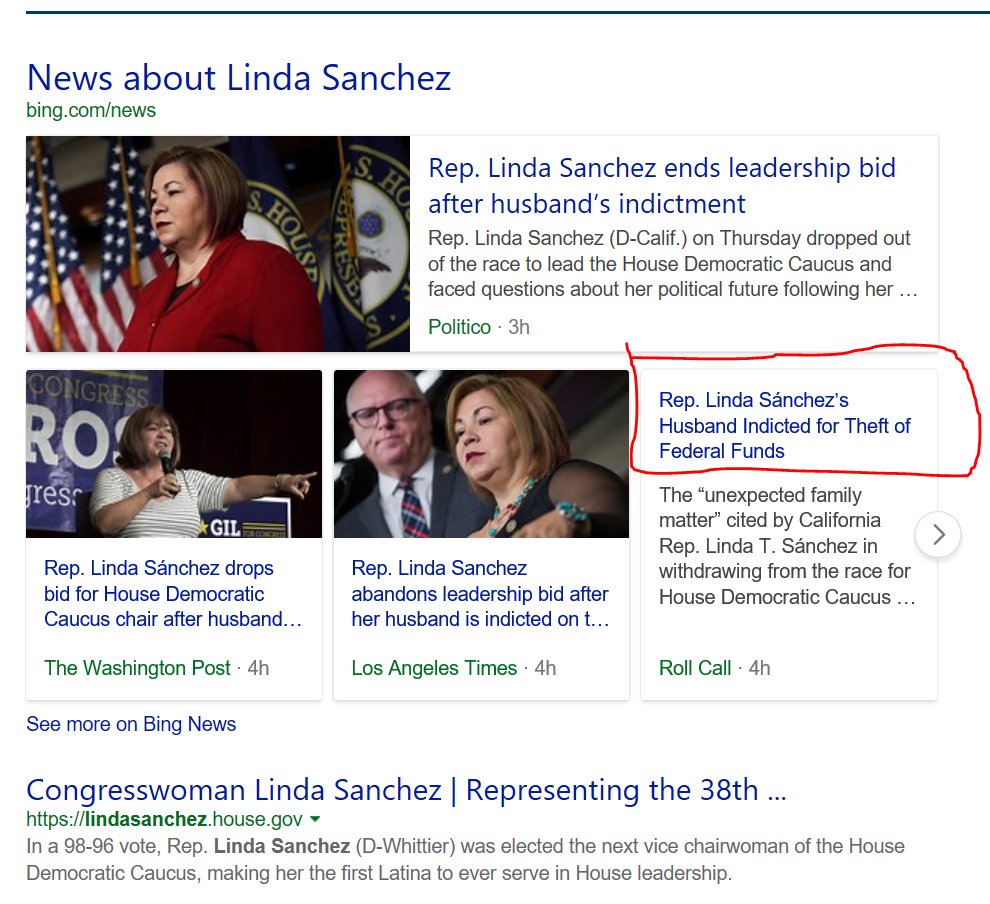Open the Los Angeles Times story thumbnail

(x=481, y=454)
